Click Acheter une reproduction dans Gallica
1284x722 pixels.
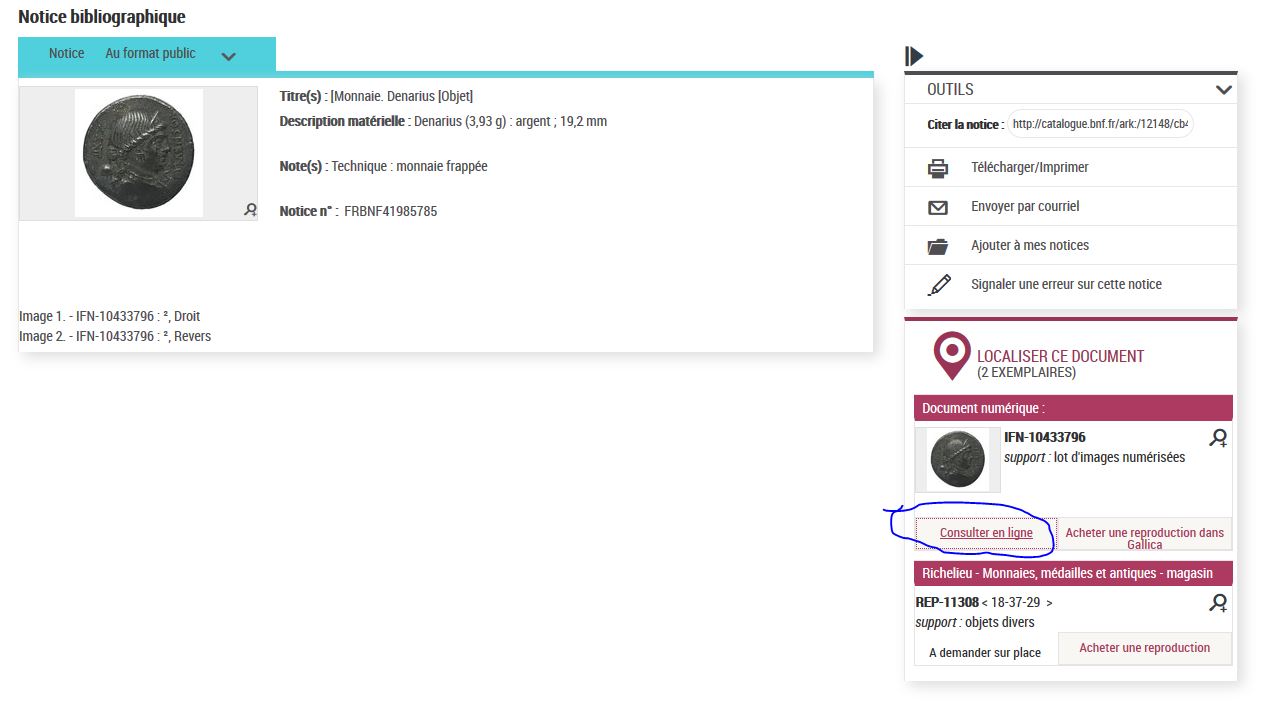click(x=1144, y=538)
